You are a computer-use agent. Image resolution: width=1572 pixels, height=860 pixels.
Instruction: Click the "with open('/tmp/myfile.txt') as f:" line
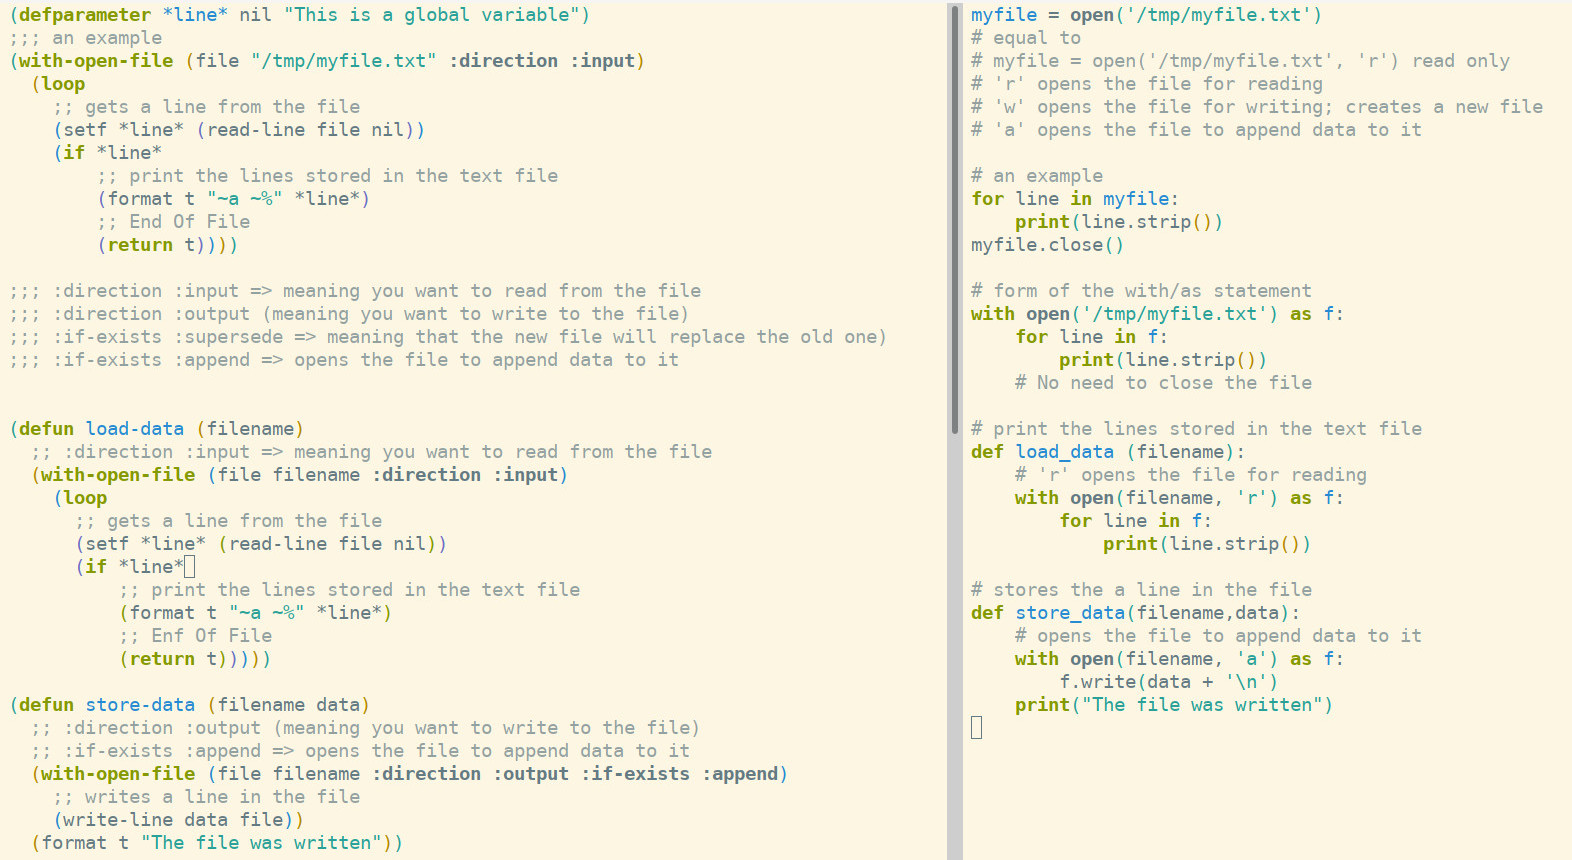pos(1158,314)
